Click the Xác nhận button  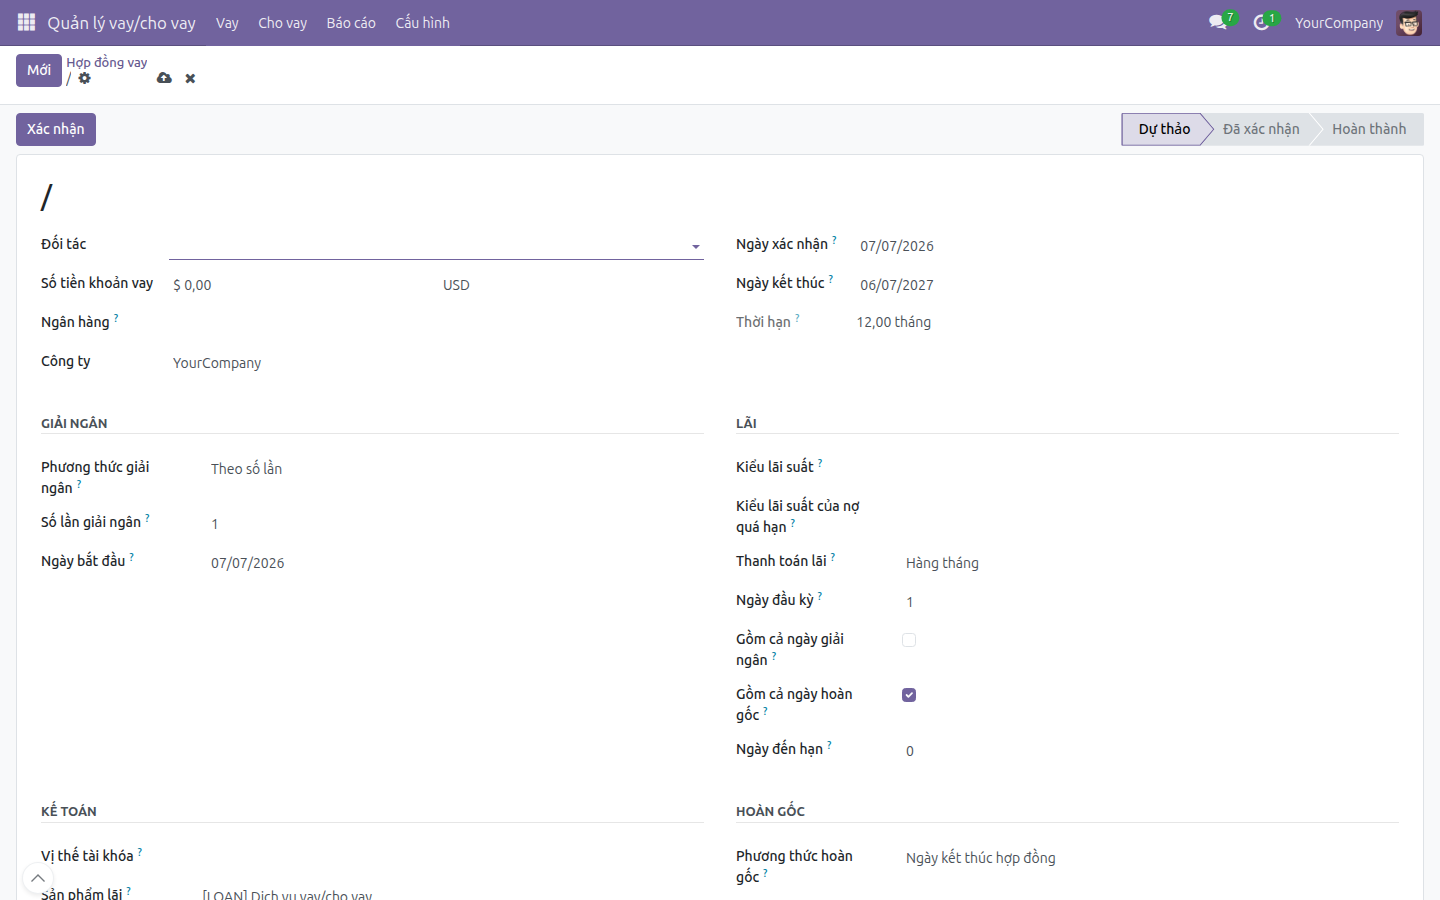(56, 129)
